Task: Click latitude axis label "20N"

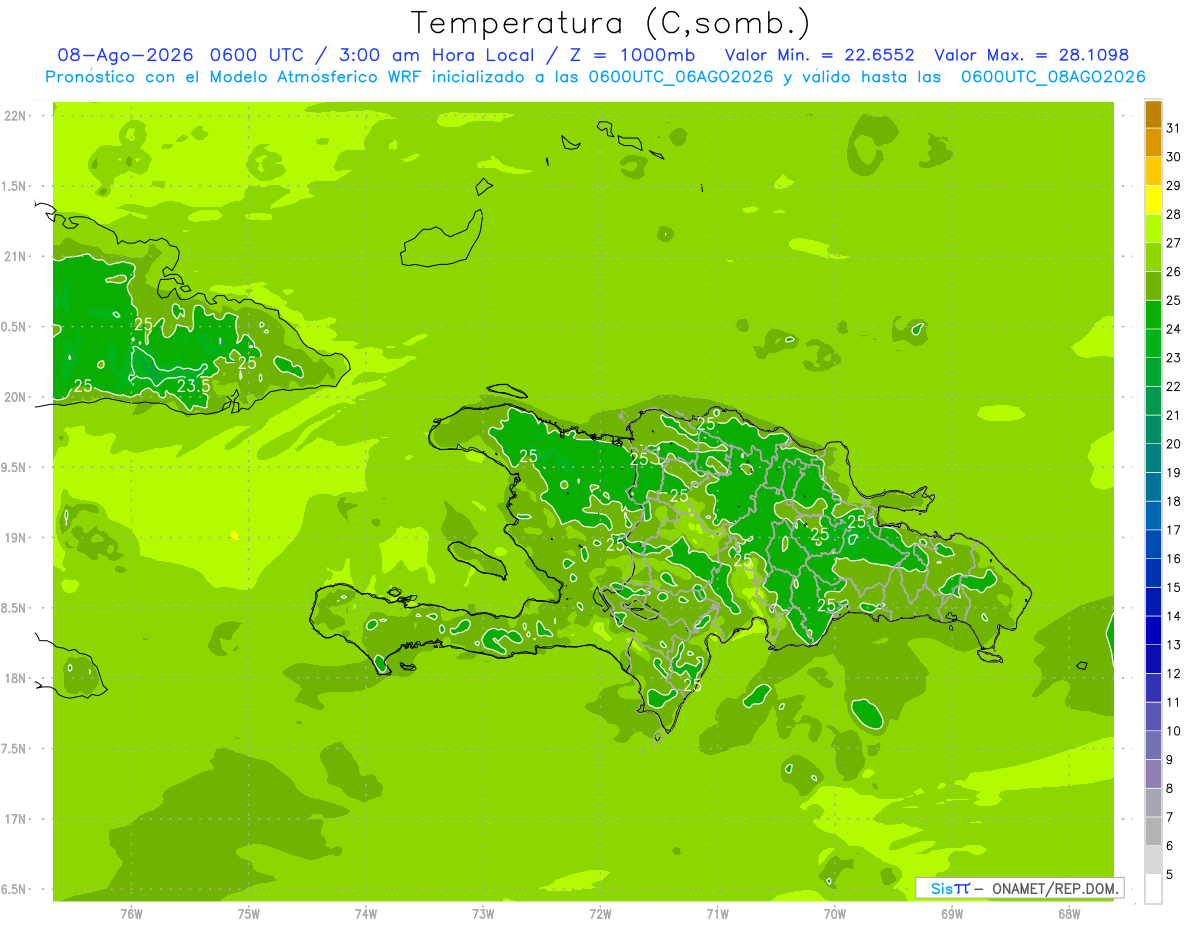Action: click(14, 397)
